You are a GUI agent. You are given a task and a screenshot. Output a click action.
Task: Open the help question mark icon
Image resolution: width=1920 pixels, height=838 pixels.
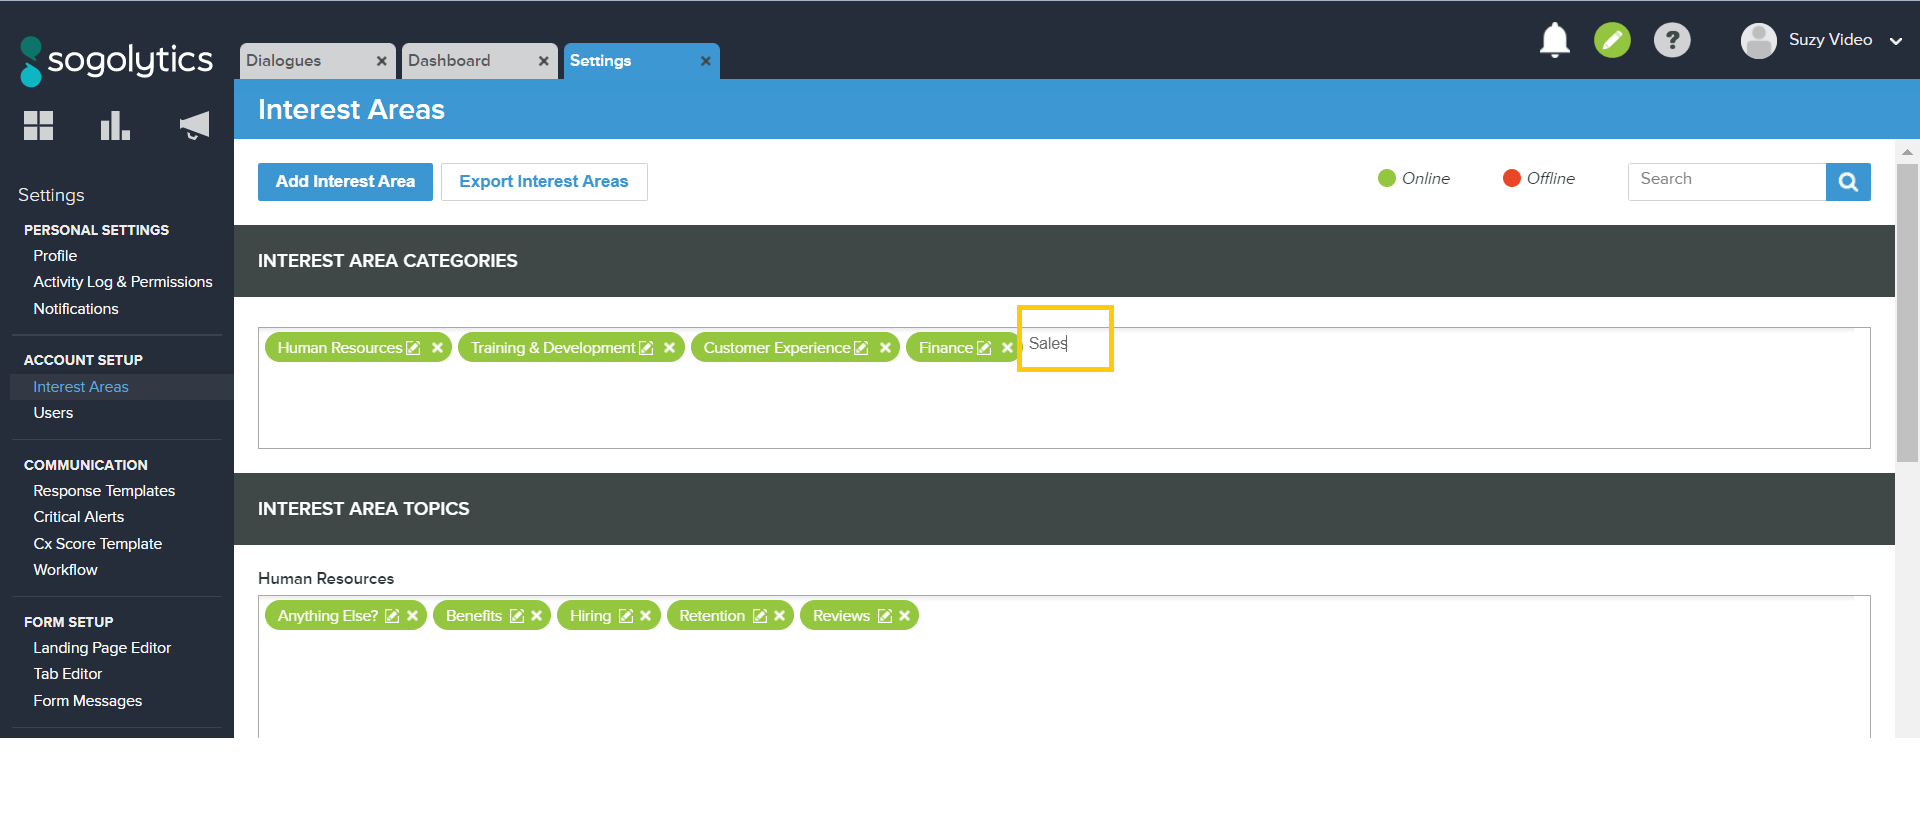pyautogui.click(x=1671, y=40)
